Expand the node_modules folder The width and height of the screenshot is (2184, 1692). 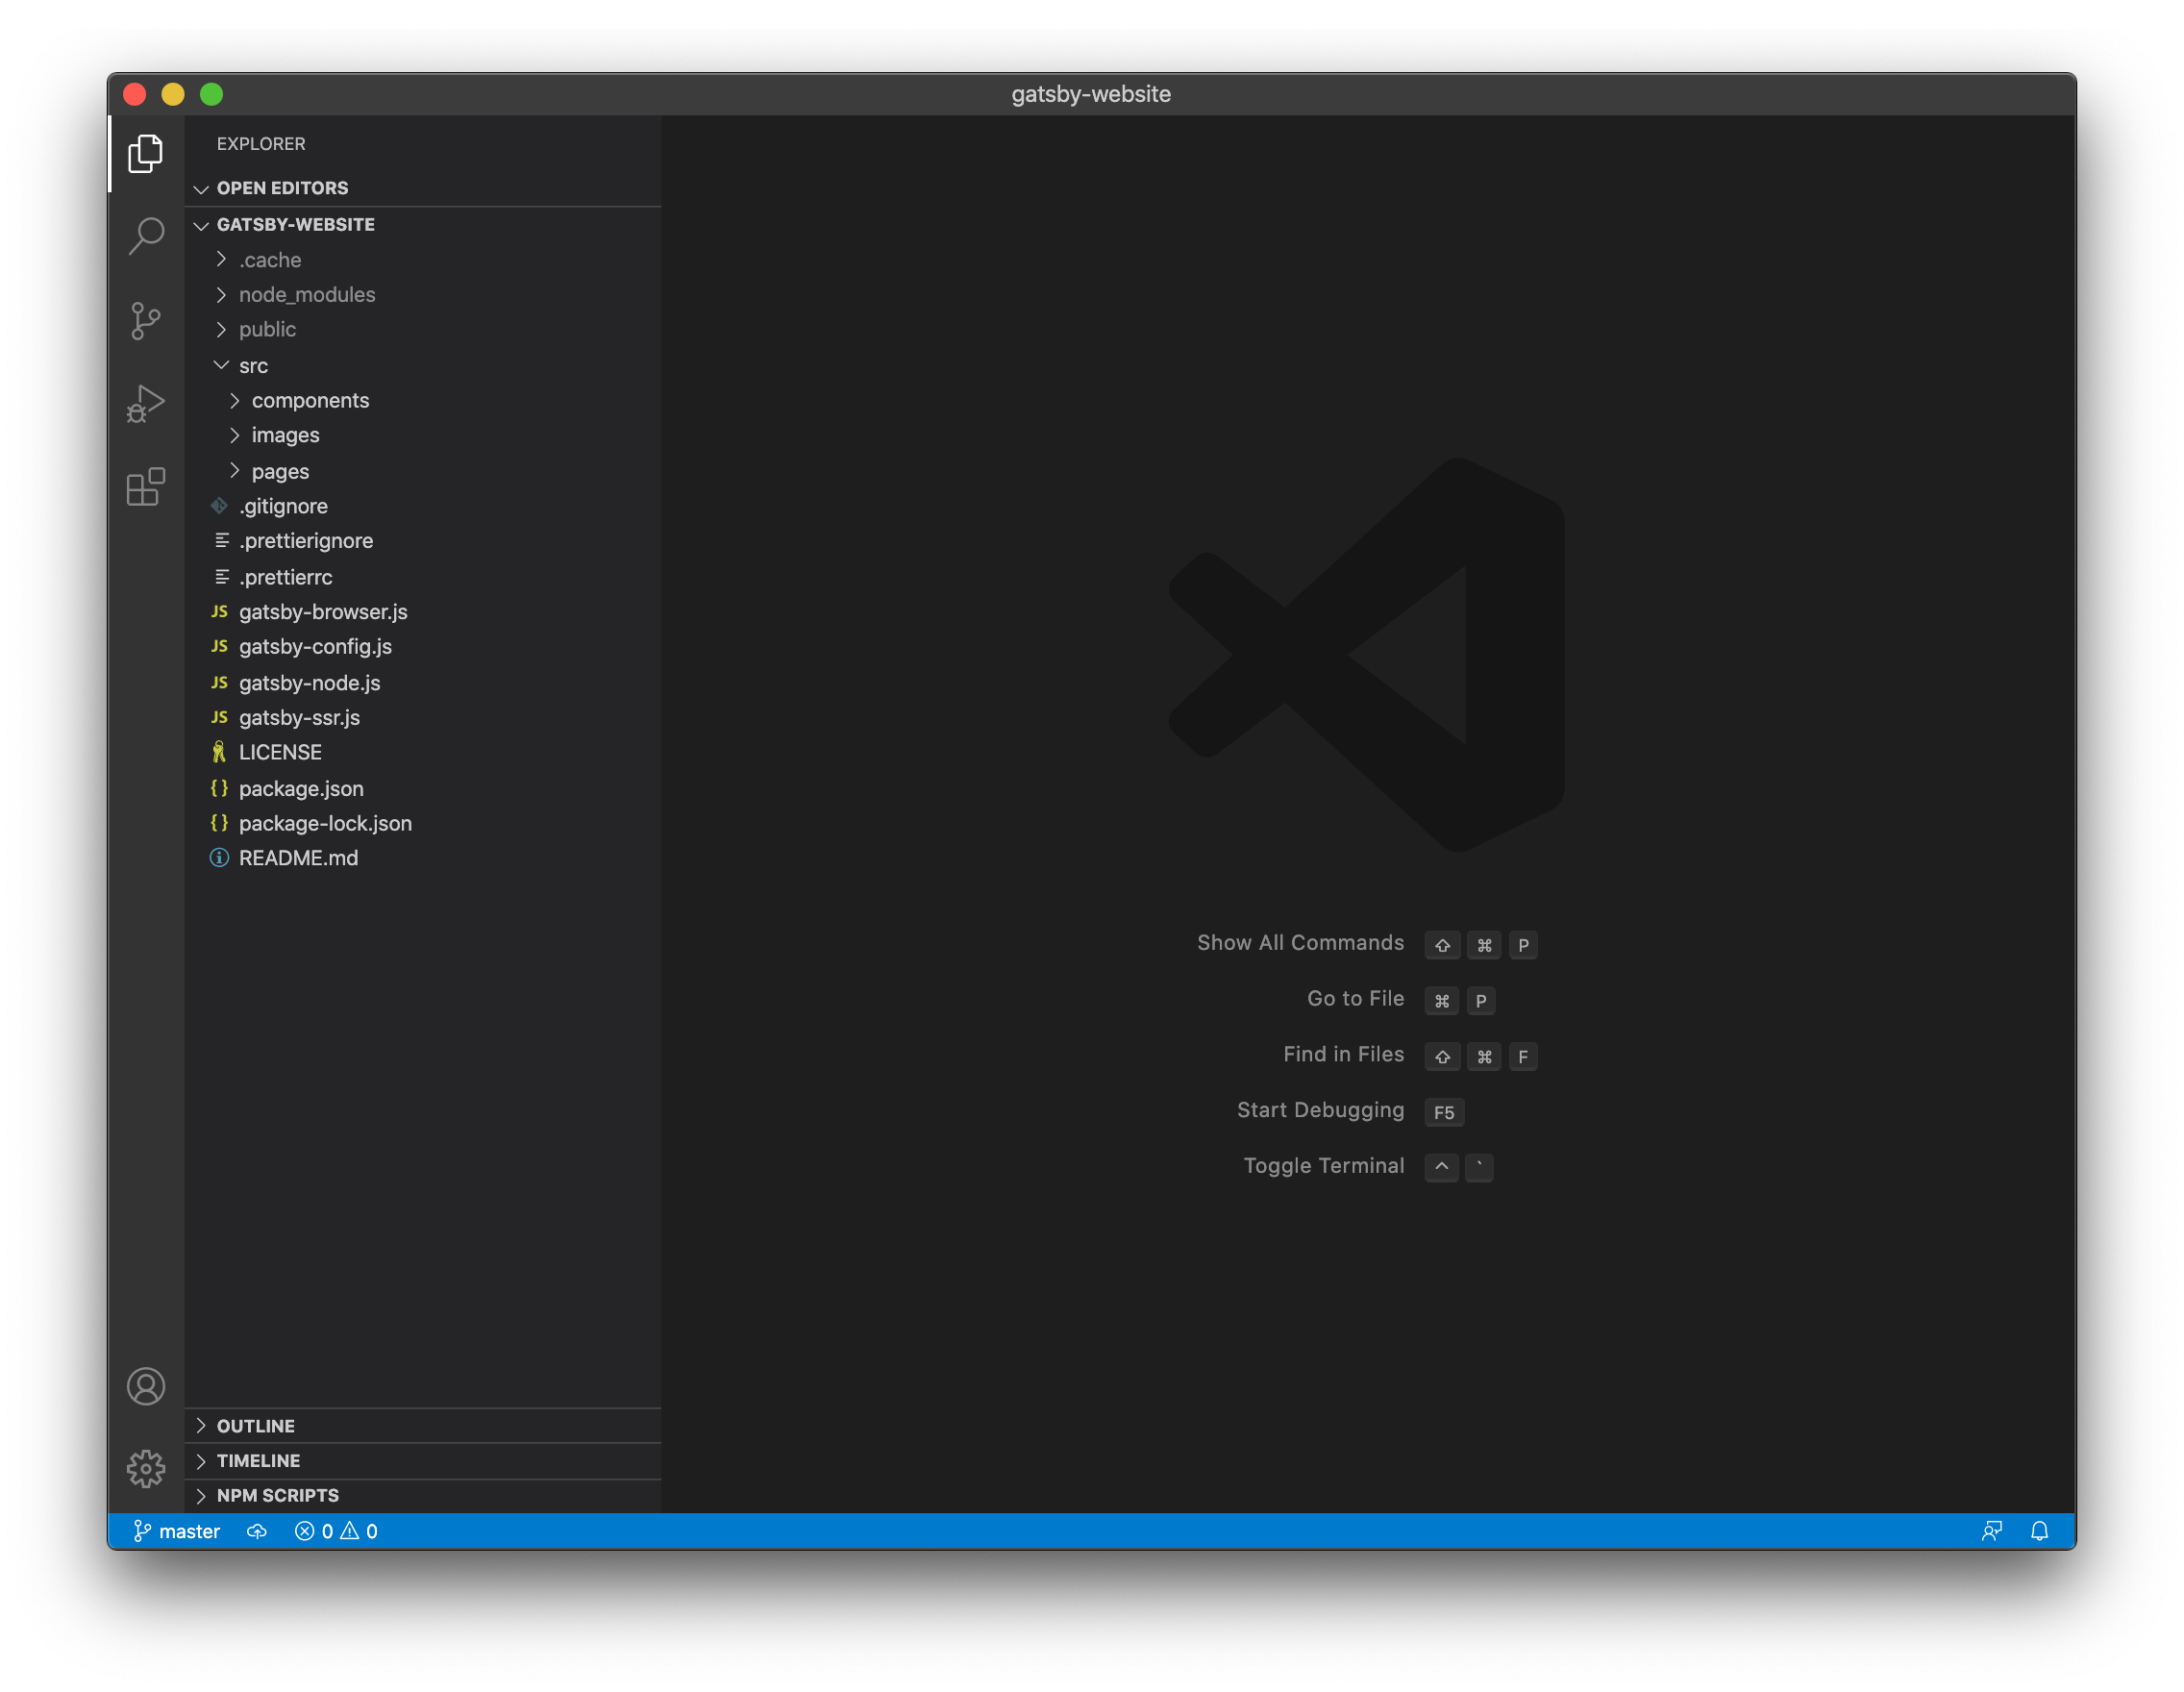423,295
